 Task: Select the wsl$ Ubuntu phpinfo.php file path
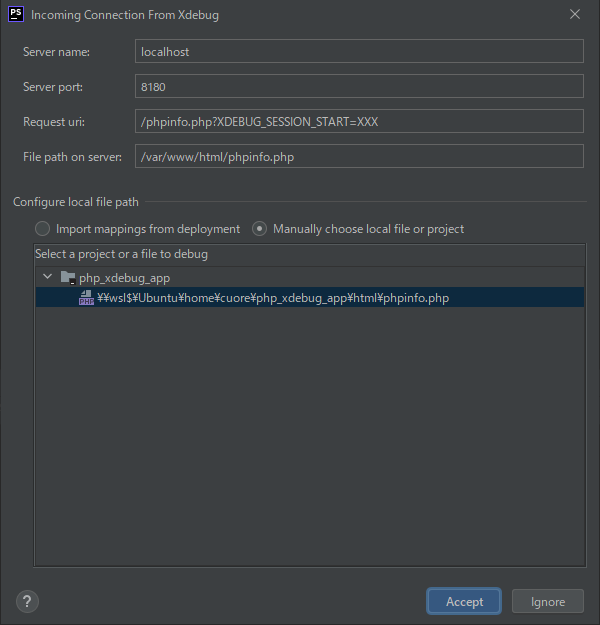point(272,298)
